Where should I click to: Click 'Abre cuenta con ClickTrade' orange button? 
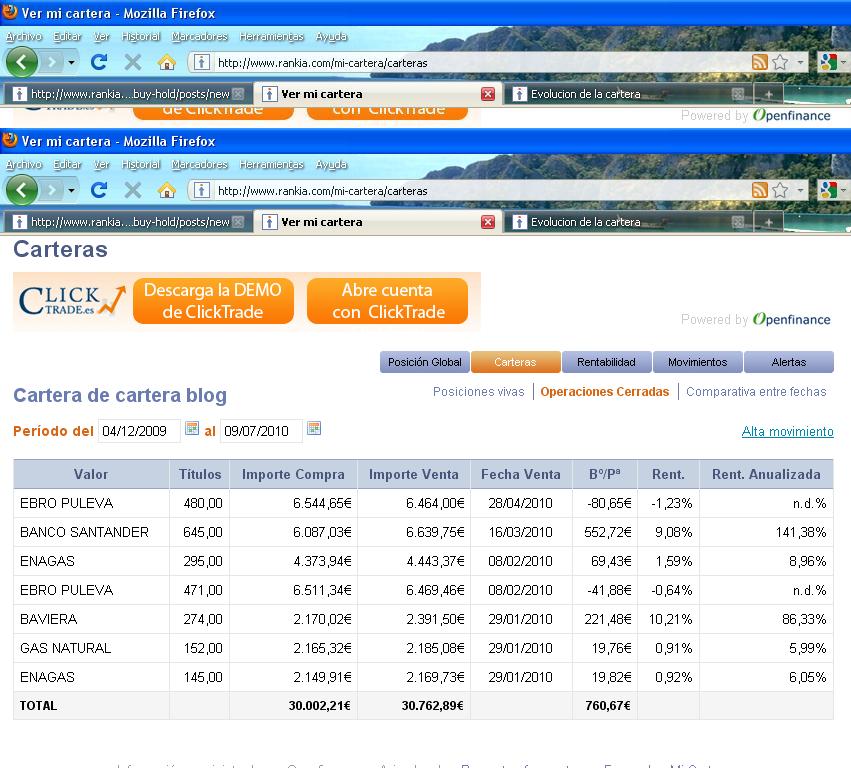click(x=388, y=301)
